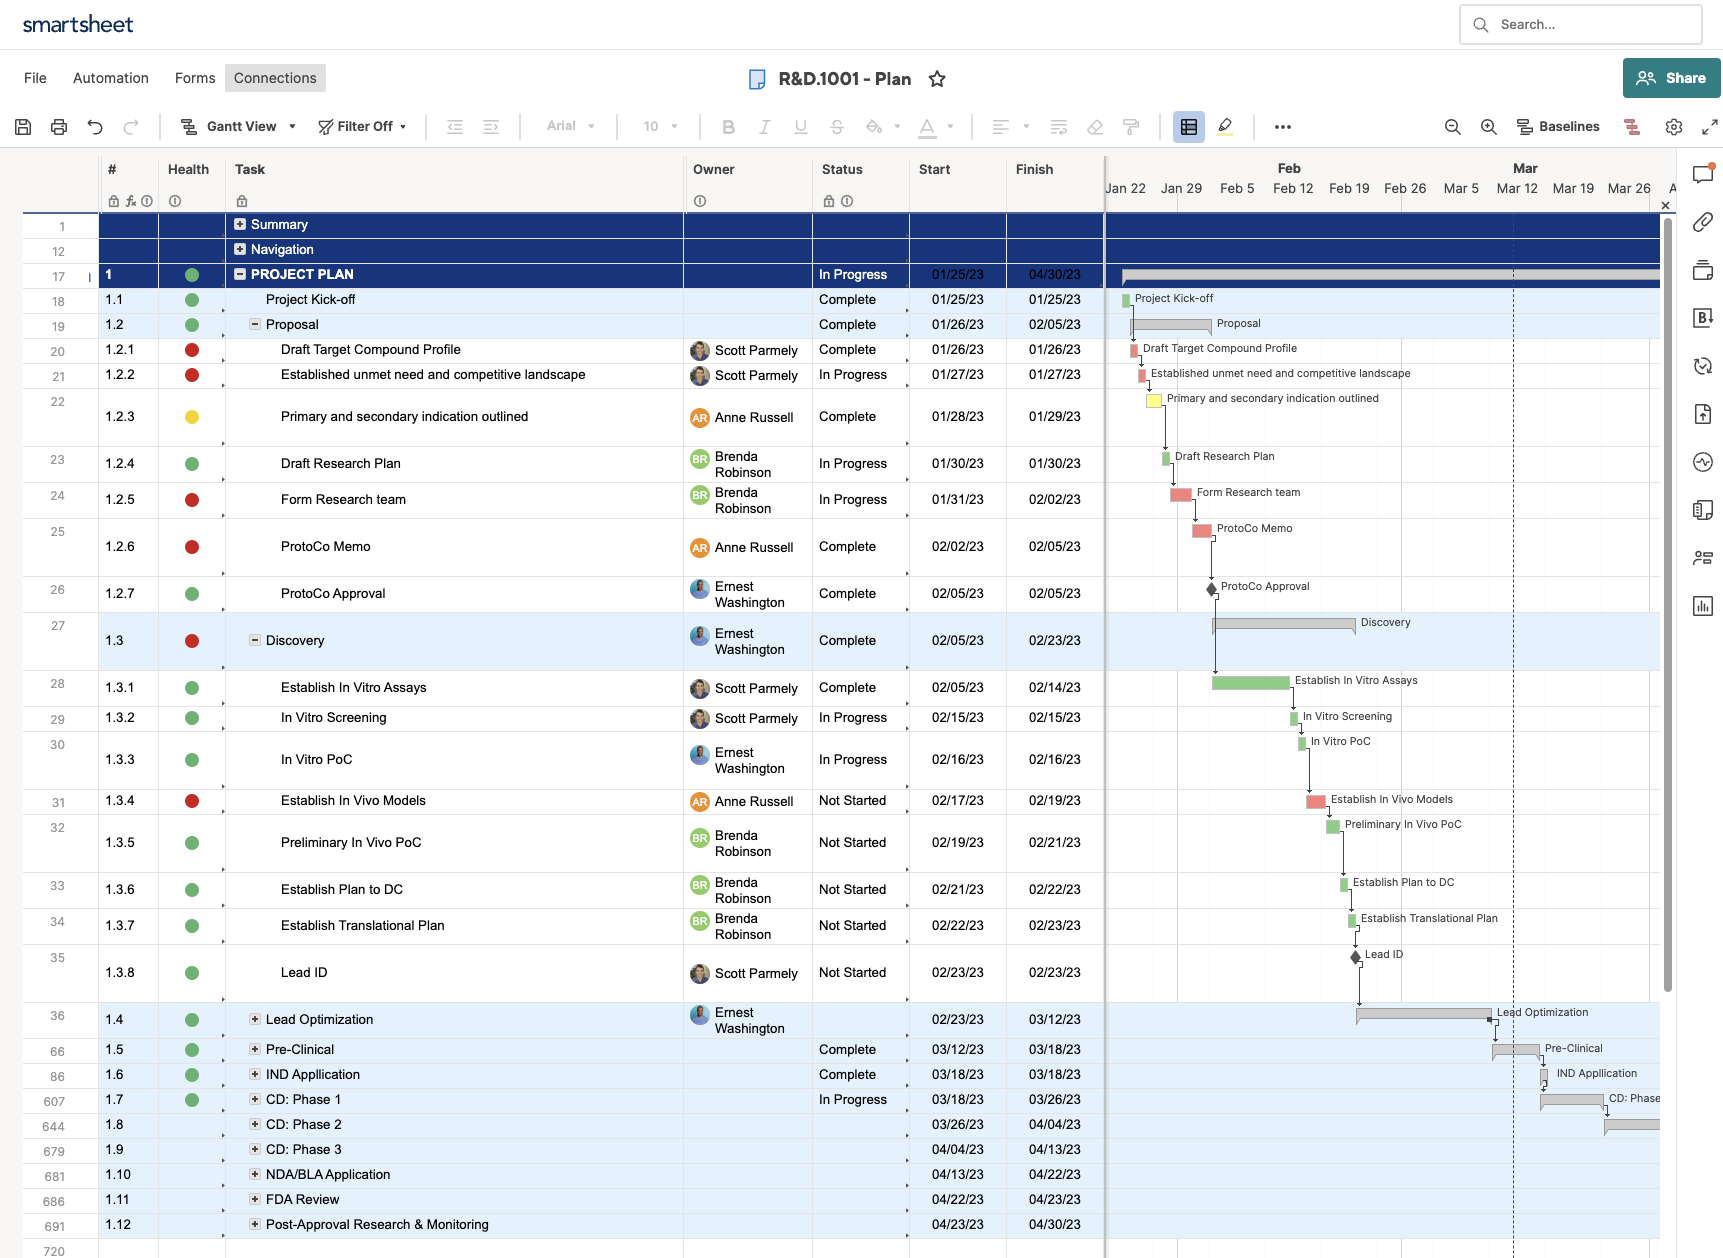Expand the Lead Optimization row
This screenshot has height=1258, width=1723.
coord(255,1019)
